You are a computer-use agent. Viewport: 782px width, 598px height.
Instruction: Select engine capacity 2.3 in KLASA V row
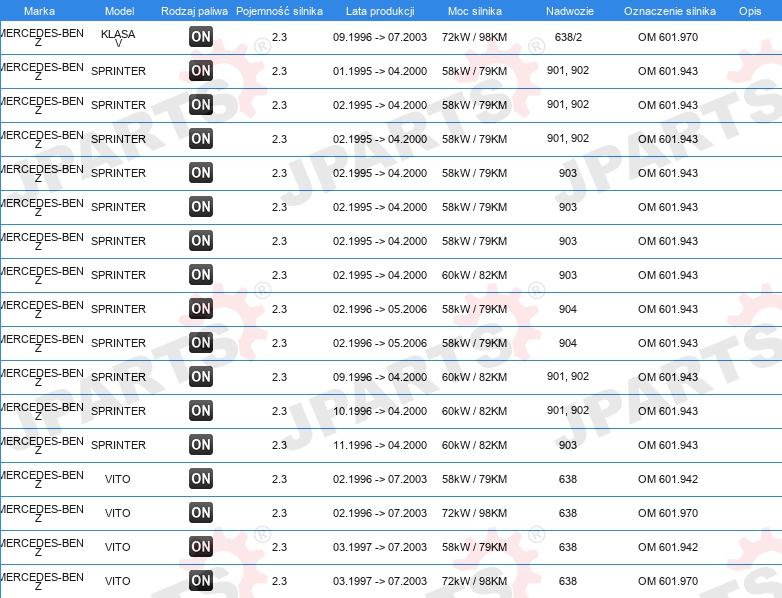point(279,37)
